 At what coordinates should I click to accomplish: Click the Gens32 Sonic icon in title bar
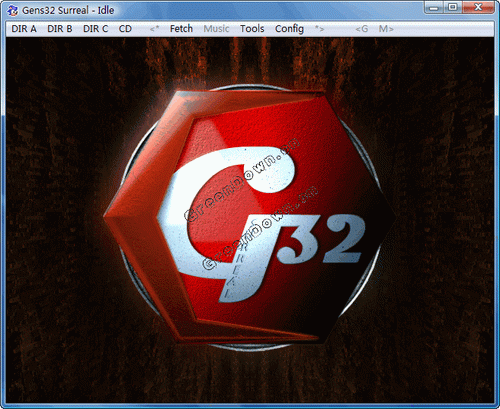13,10
